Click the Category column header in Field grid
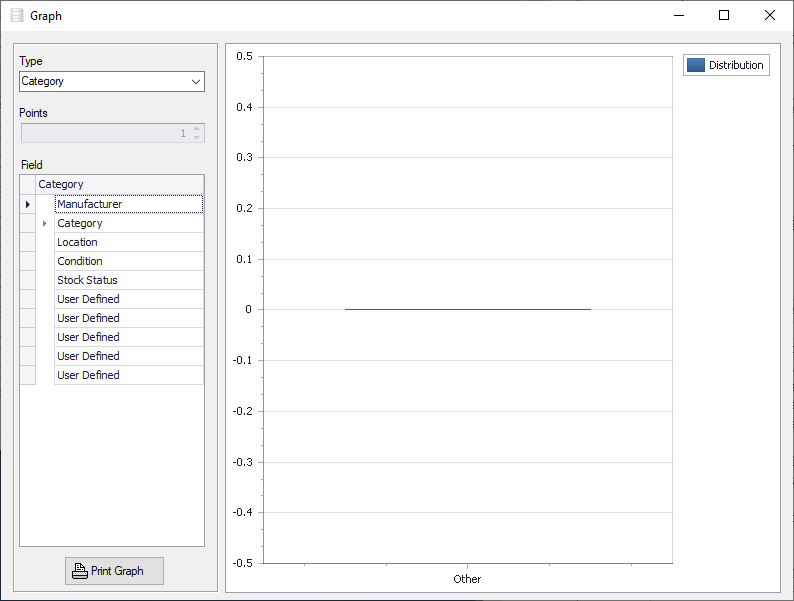The width and height of the screenshot is (794, 601). tap(120, 184)
